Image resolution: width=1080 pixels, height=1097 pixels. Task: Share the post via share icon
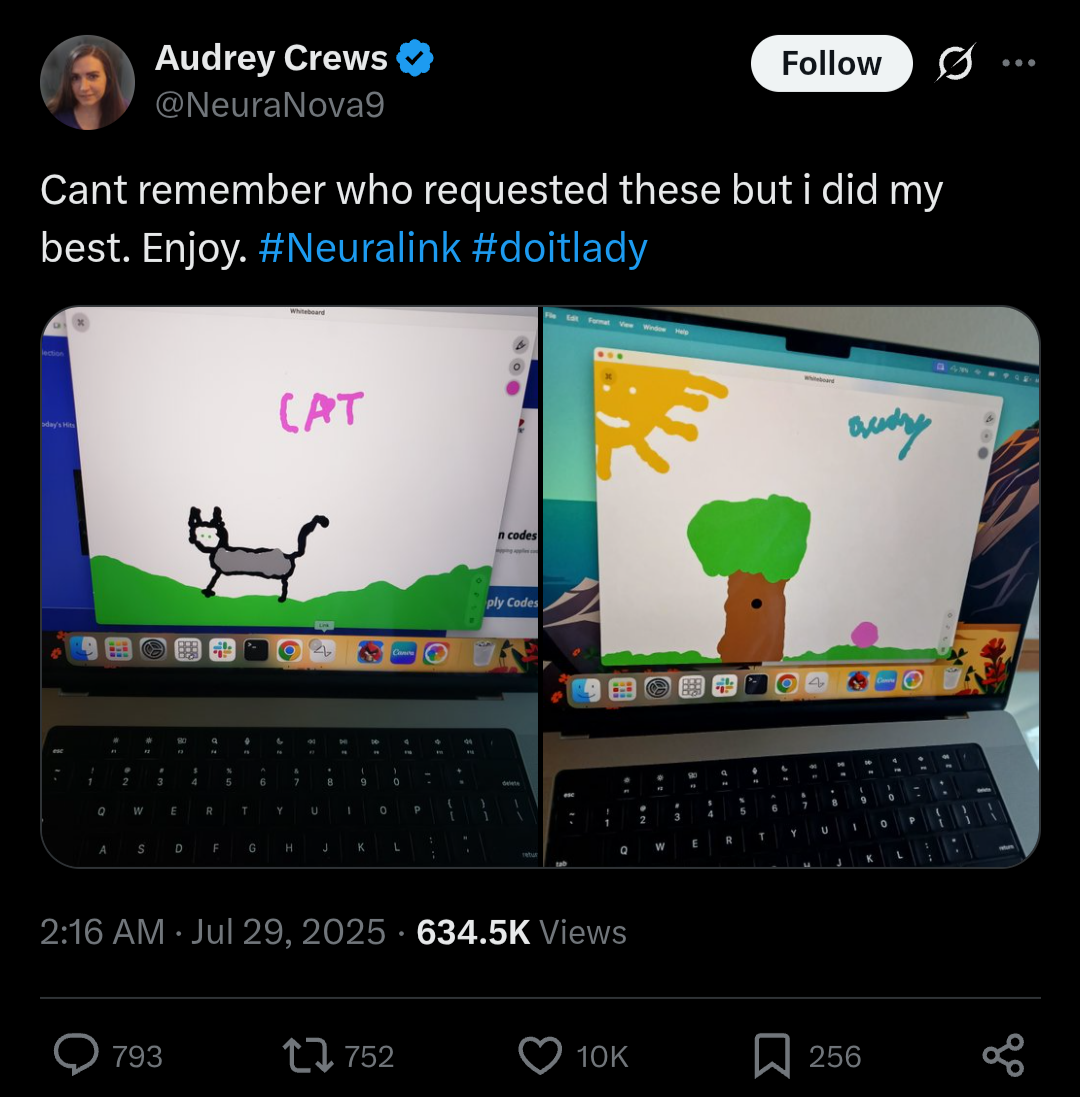(1003, 1055)
